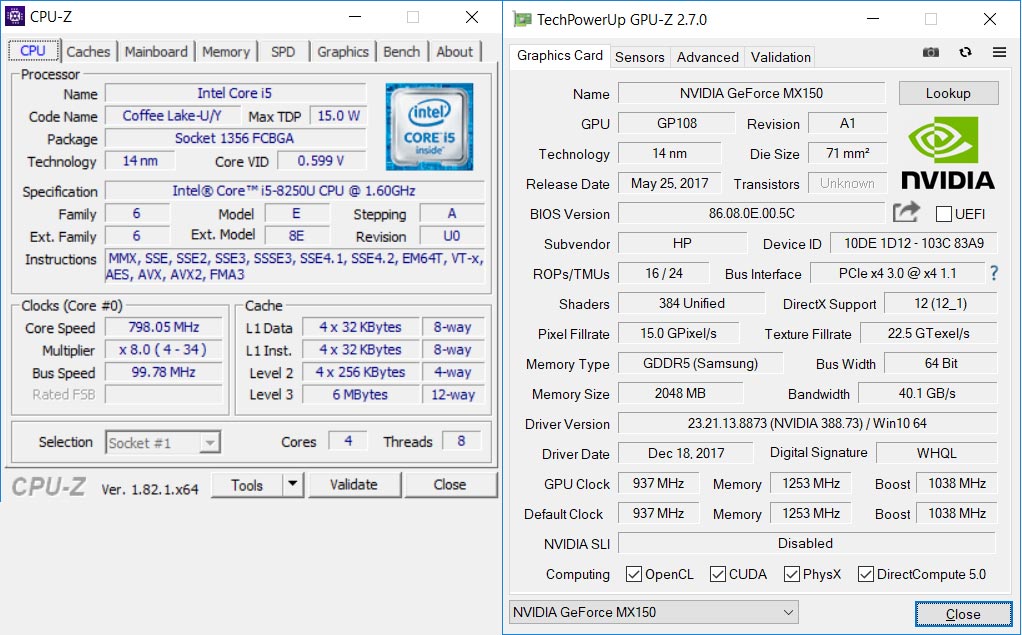Switch to the Sensors tab in GPU-Z

[639, 57]
